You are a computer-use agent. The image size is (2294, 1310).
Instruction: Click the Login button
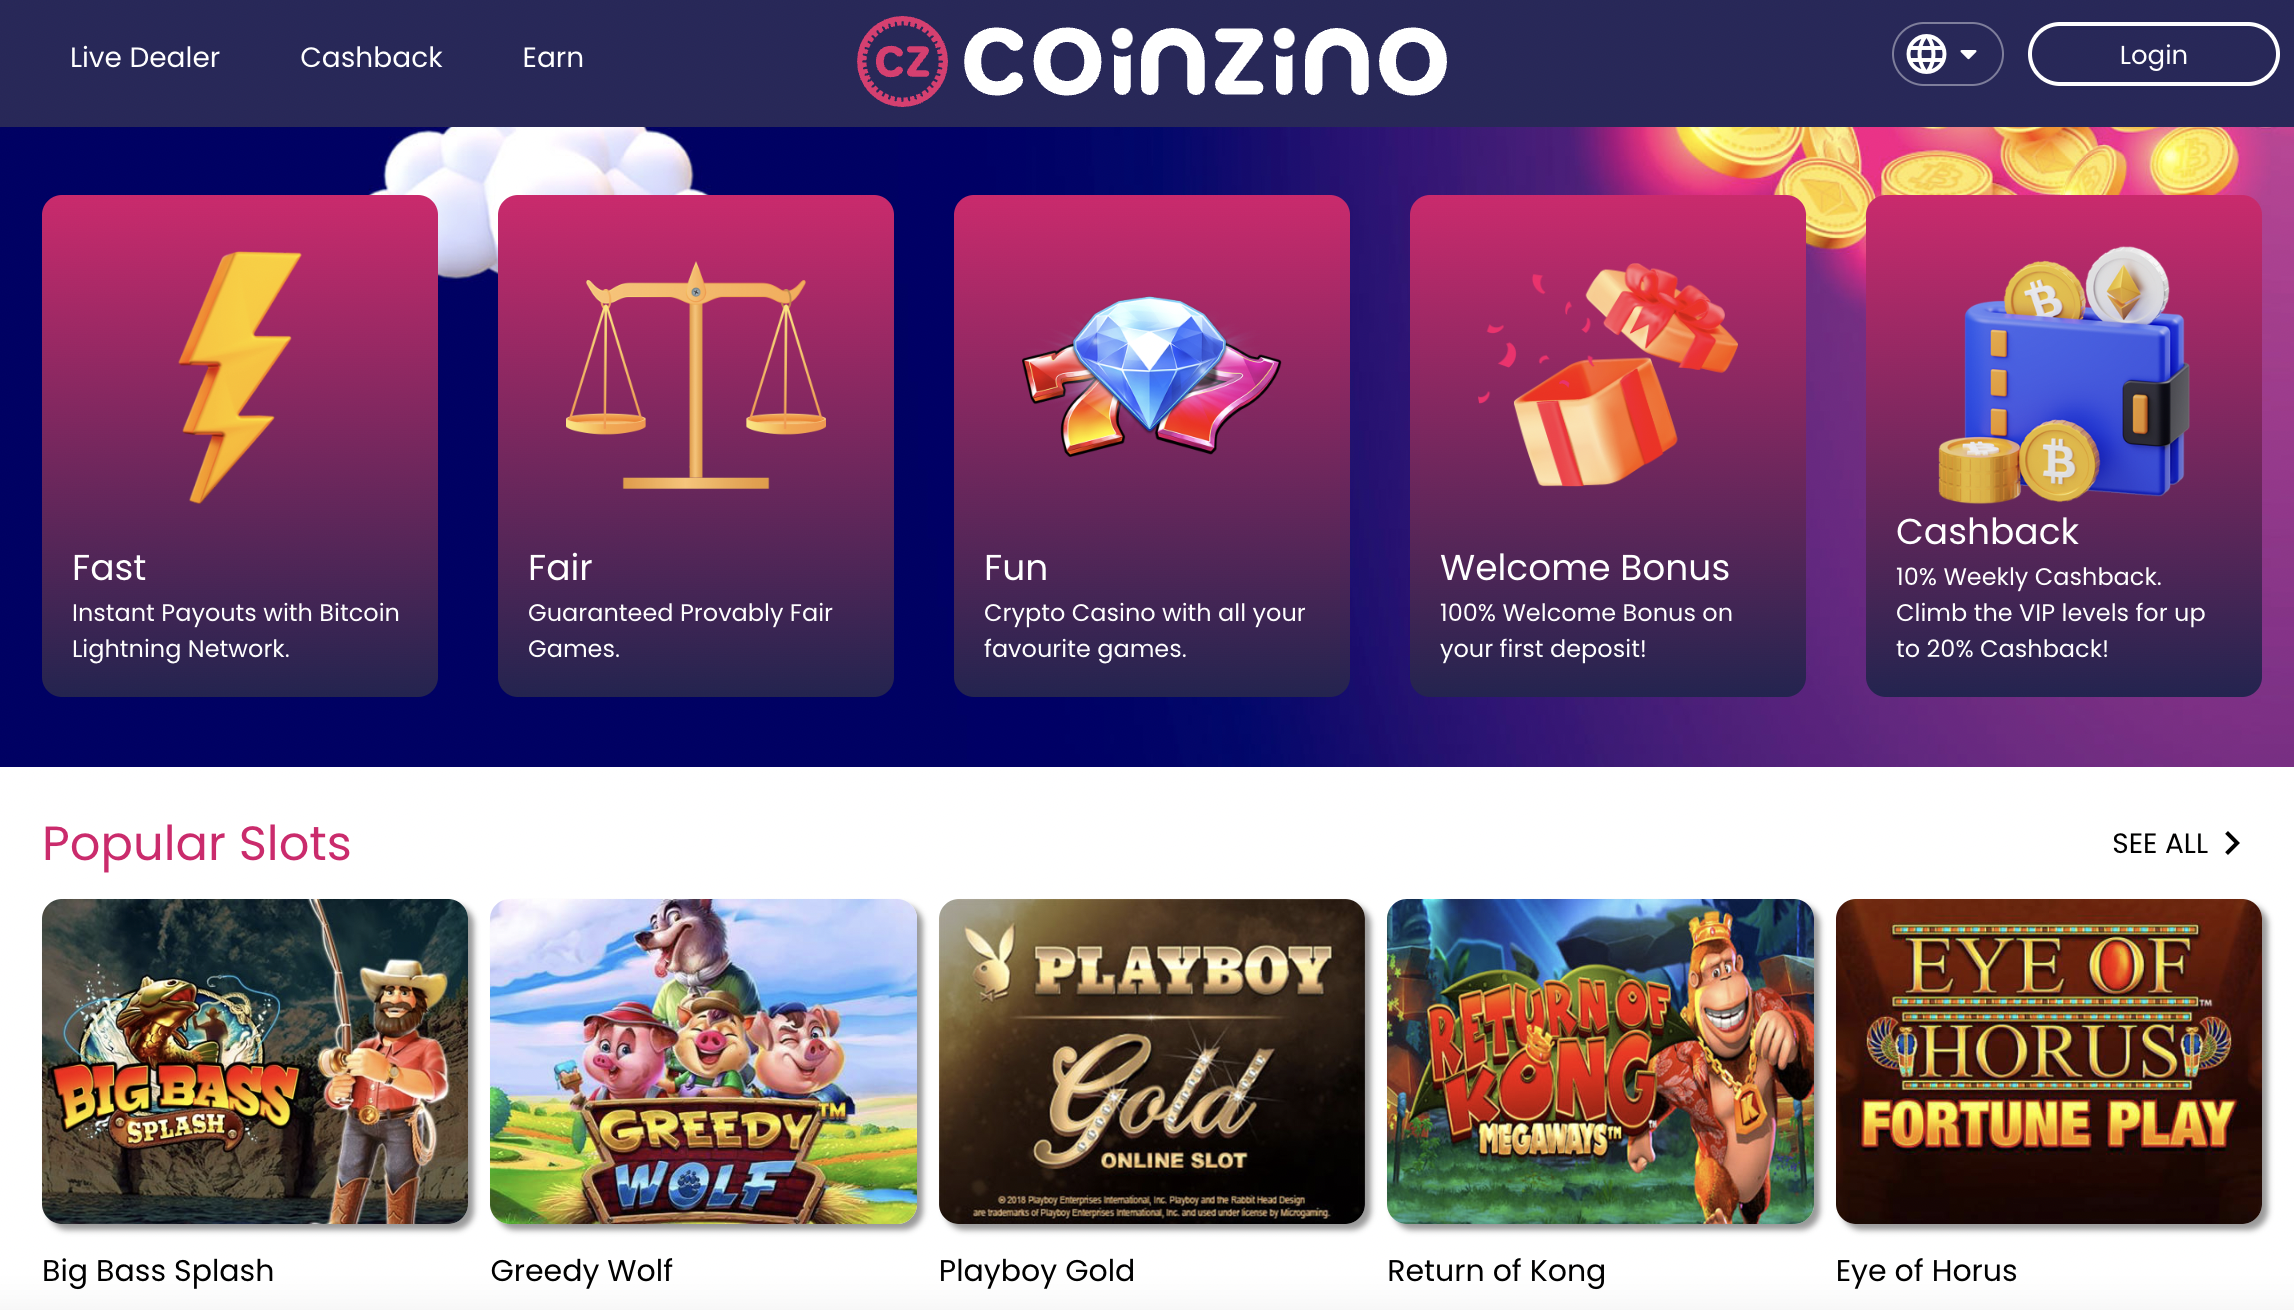[2153, 54]
